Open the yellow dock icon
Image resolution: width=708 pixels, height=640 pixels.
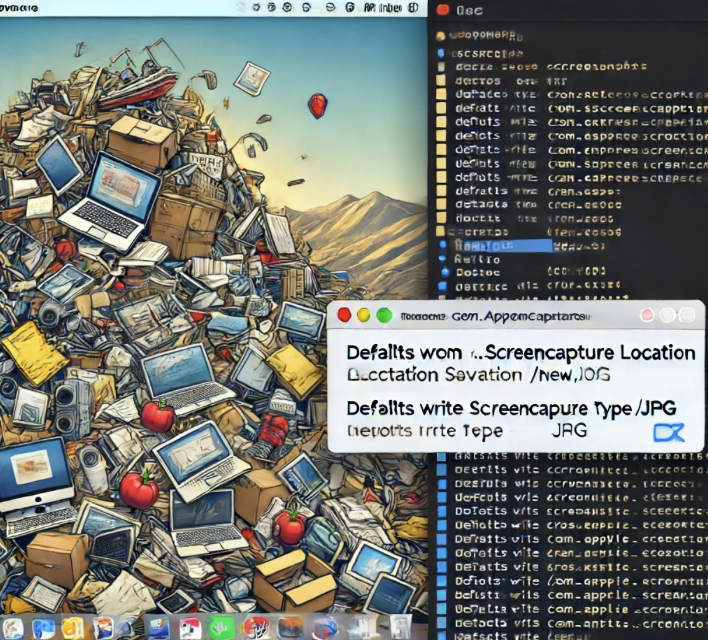point(73,628)
